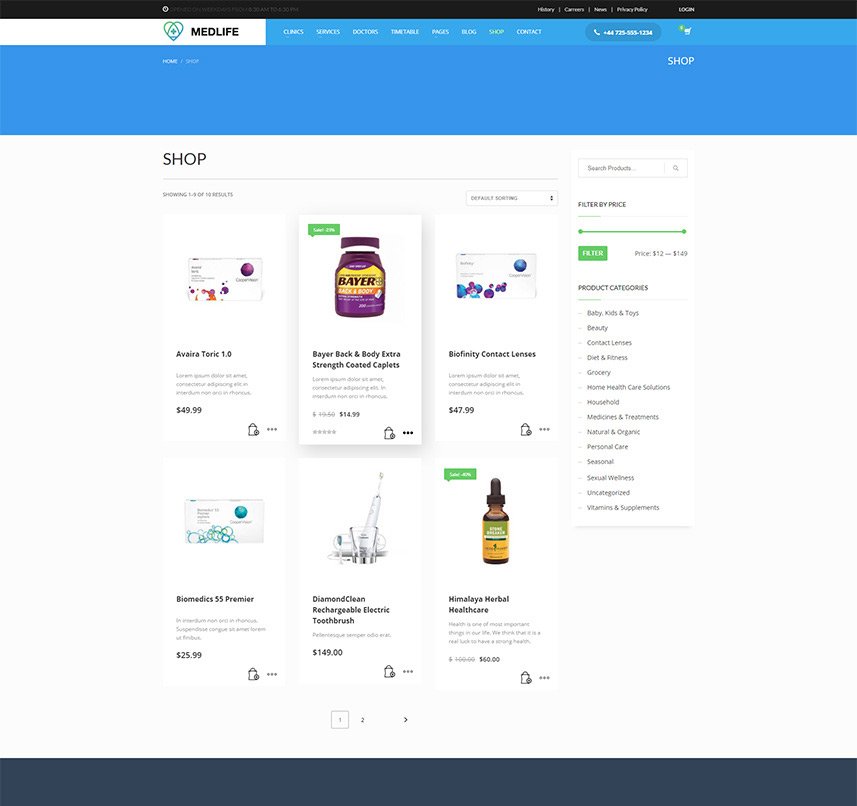The height and width of the screenshot is (806, 857).
Task: Open the Blog menu item
Action: [x=469, y=32]
